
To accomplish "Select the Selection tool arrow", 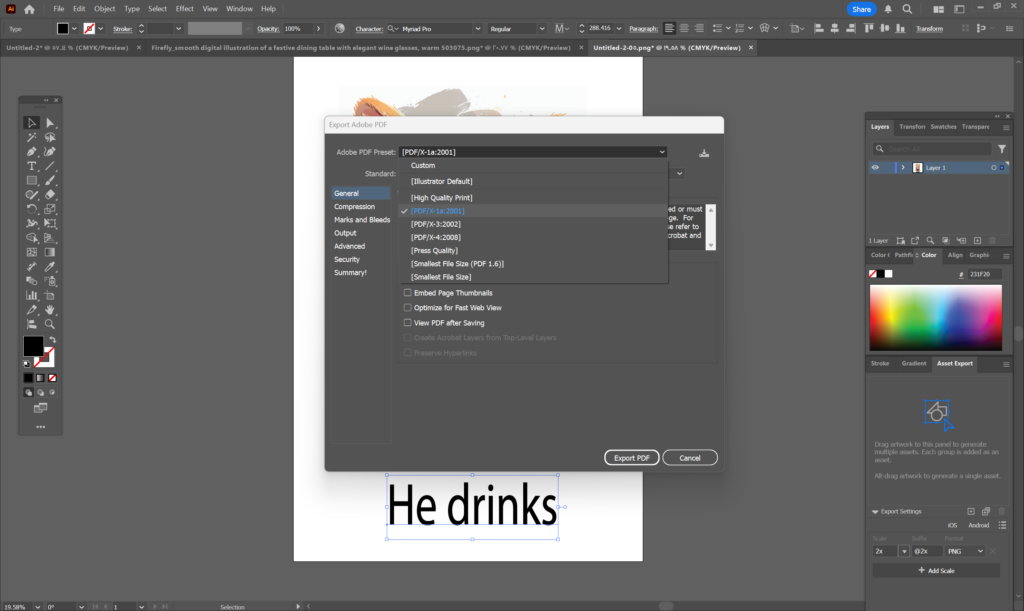I will coord(31,123).
